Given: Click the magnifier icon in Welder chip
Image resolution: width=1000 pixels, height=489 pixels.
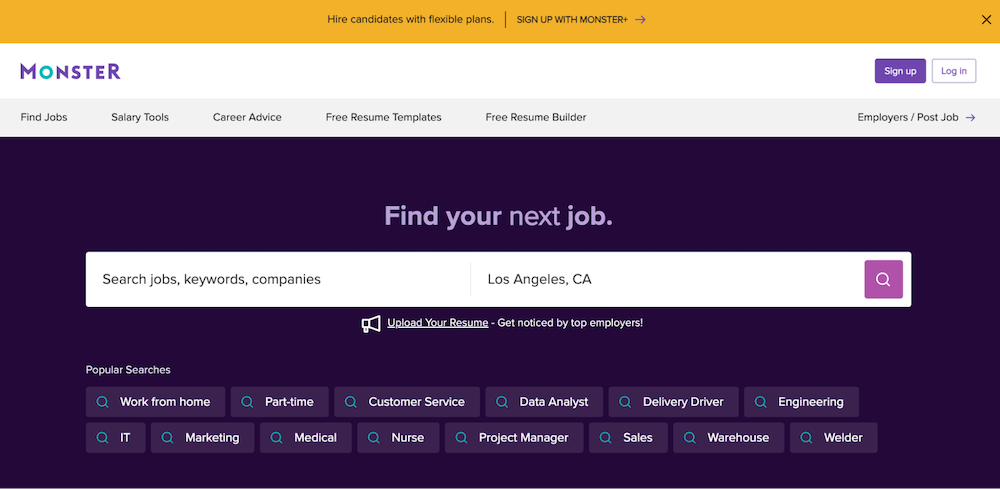Looking at the screenshot, I should tap(806, 438).
